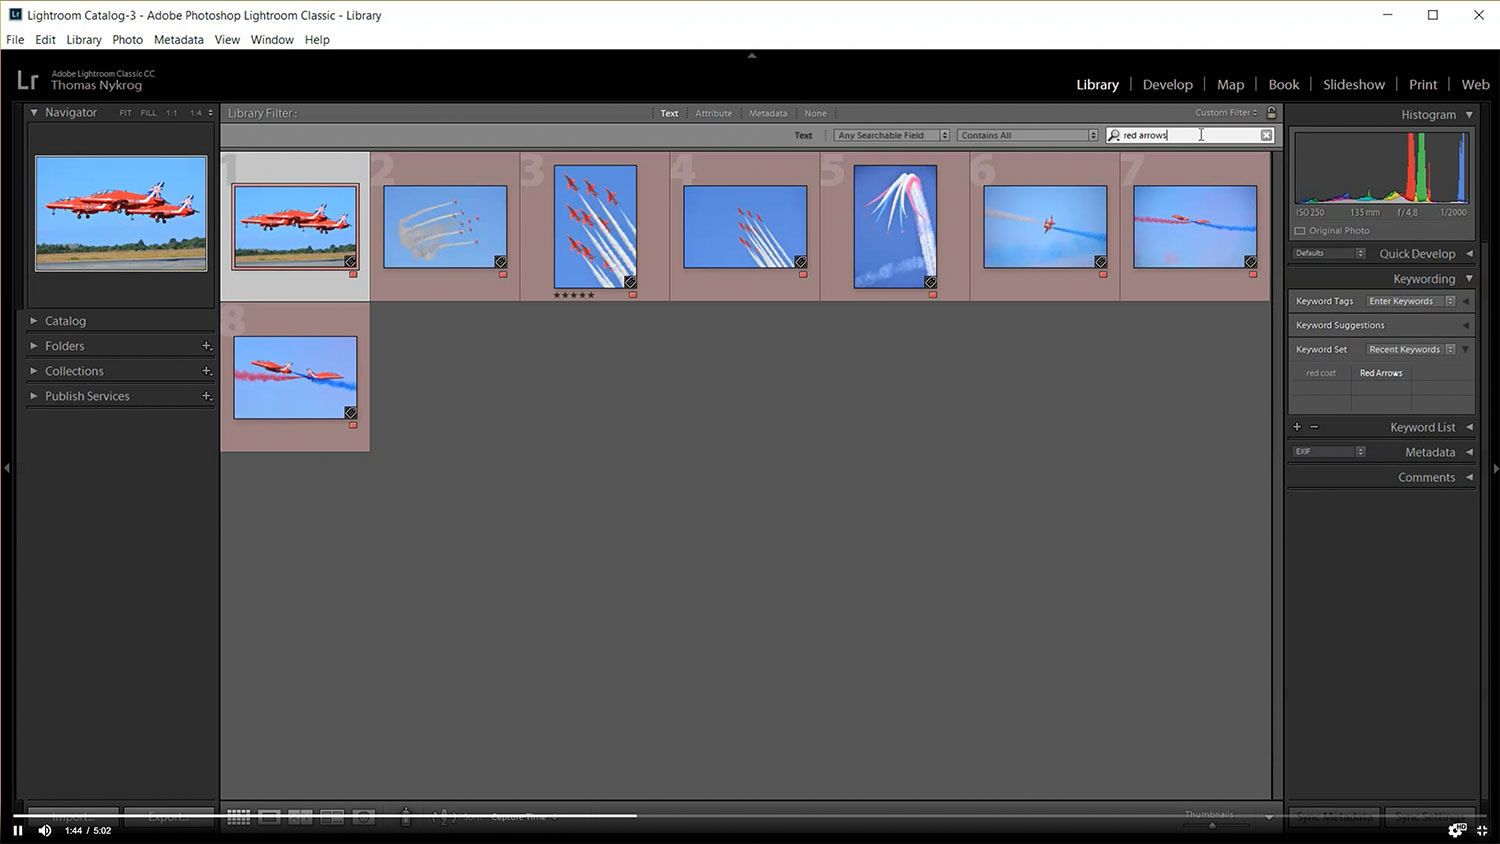1500x844 pixels.
Task: Clear the search text with X icon
Action: click(1266, 135)
